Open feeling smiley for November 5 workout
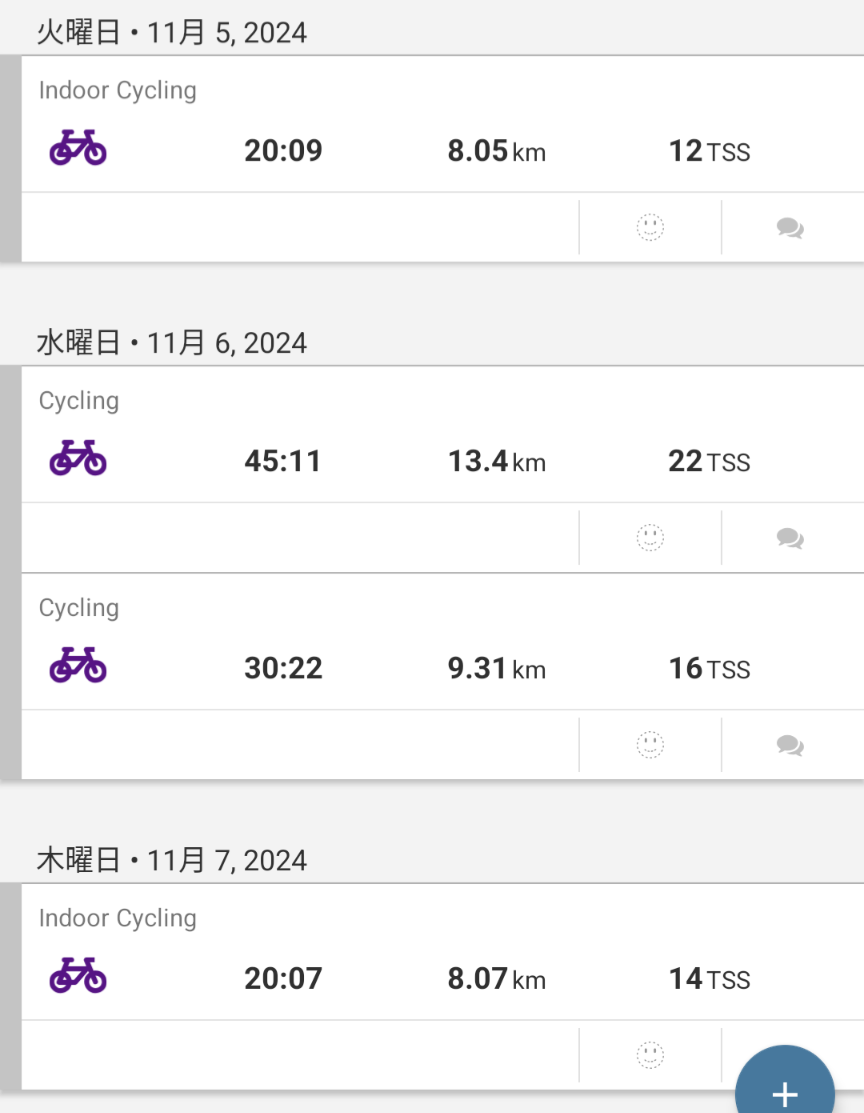The width and height of the screenshot is (864, 1113). [x=650, y=228]
